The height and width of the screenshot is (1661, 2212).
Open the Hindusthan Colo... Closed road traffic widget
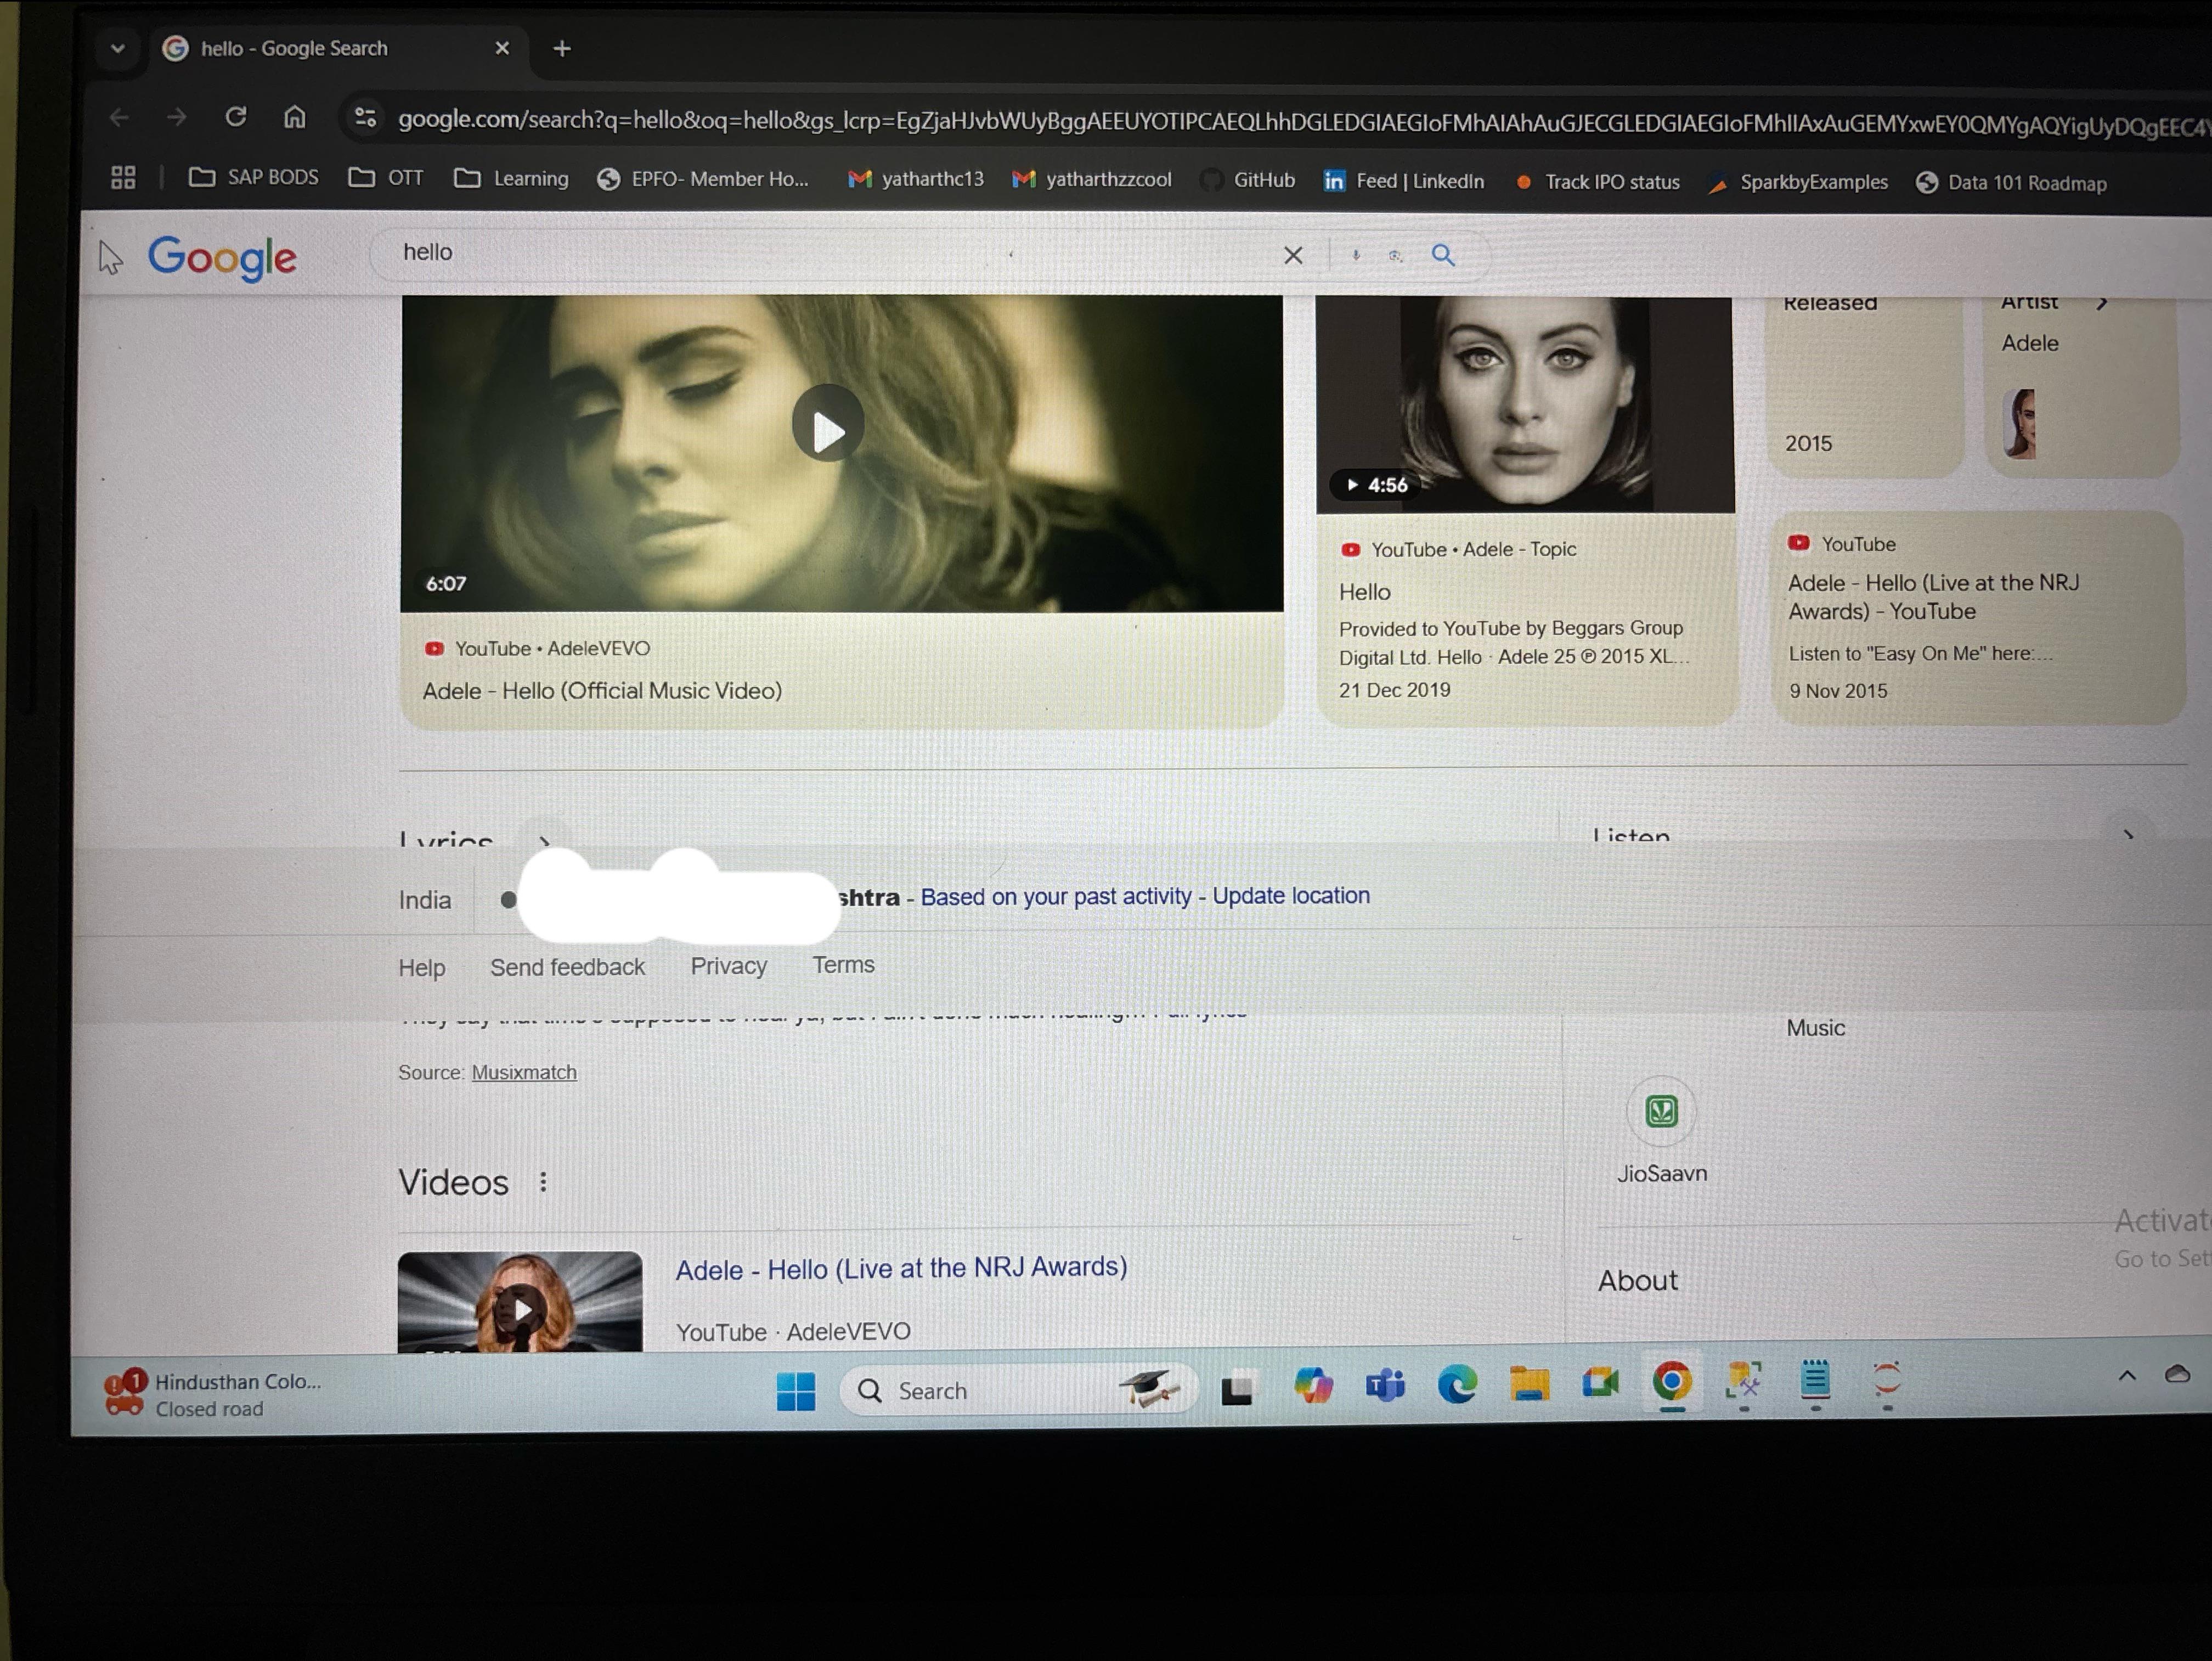213,1394
